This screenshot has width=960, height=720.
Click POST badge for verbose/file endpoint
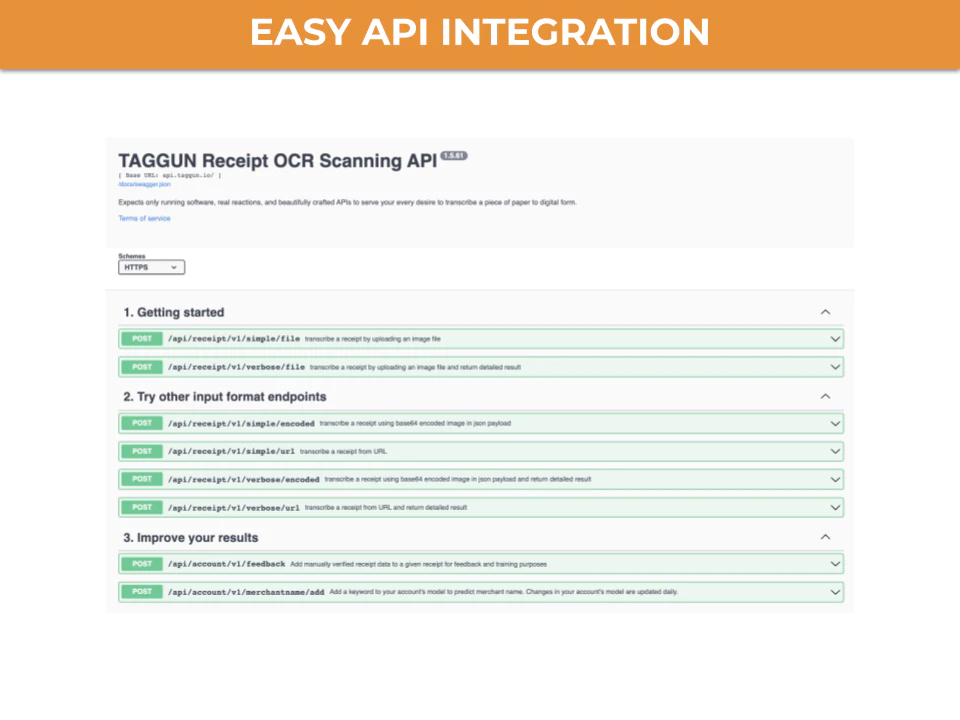pyautogui.click(x=142, y=367)
